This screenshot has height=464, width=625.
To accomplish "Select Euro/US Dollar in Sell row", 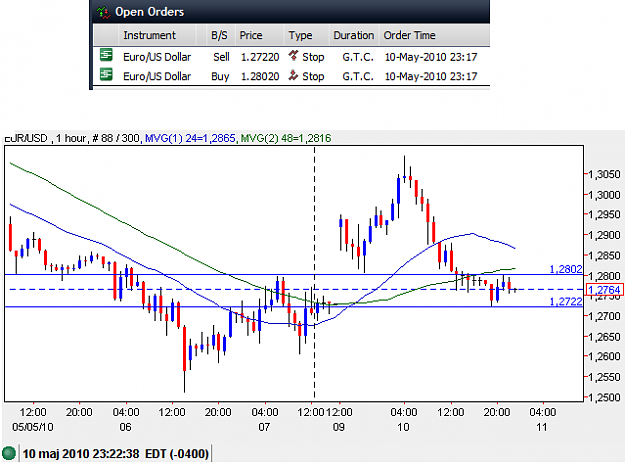I will (157, 57).
